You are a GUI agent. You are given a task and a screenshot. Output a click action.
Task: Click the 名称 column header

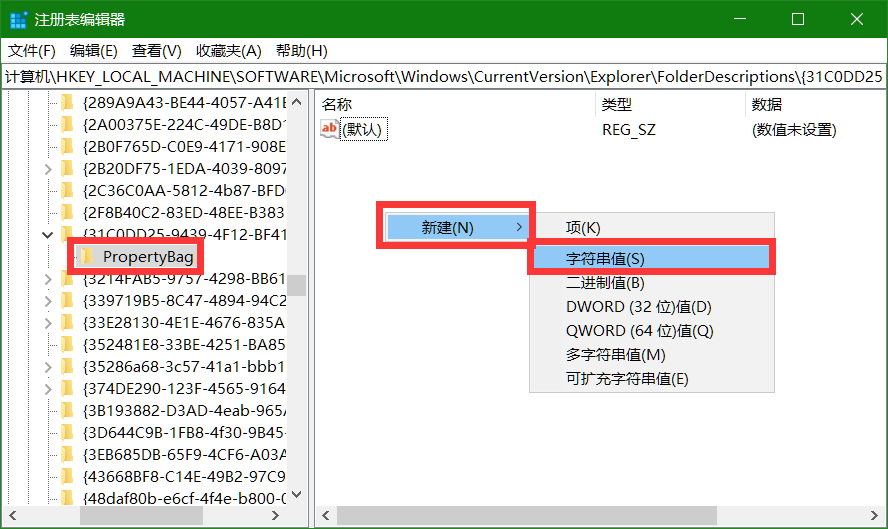[x=338, y=104]
